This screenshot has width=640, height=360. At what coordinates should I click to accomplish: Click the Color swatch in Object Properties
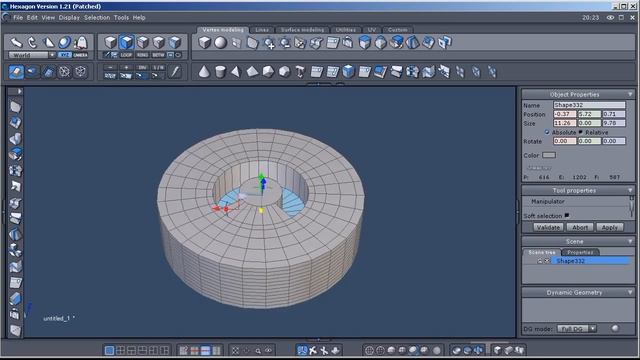[x=549, y=155]
